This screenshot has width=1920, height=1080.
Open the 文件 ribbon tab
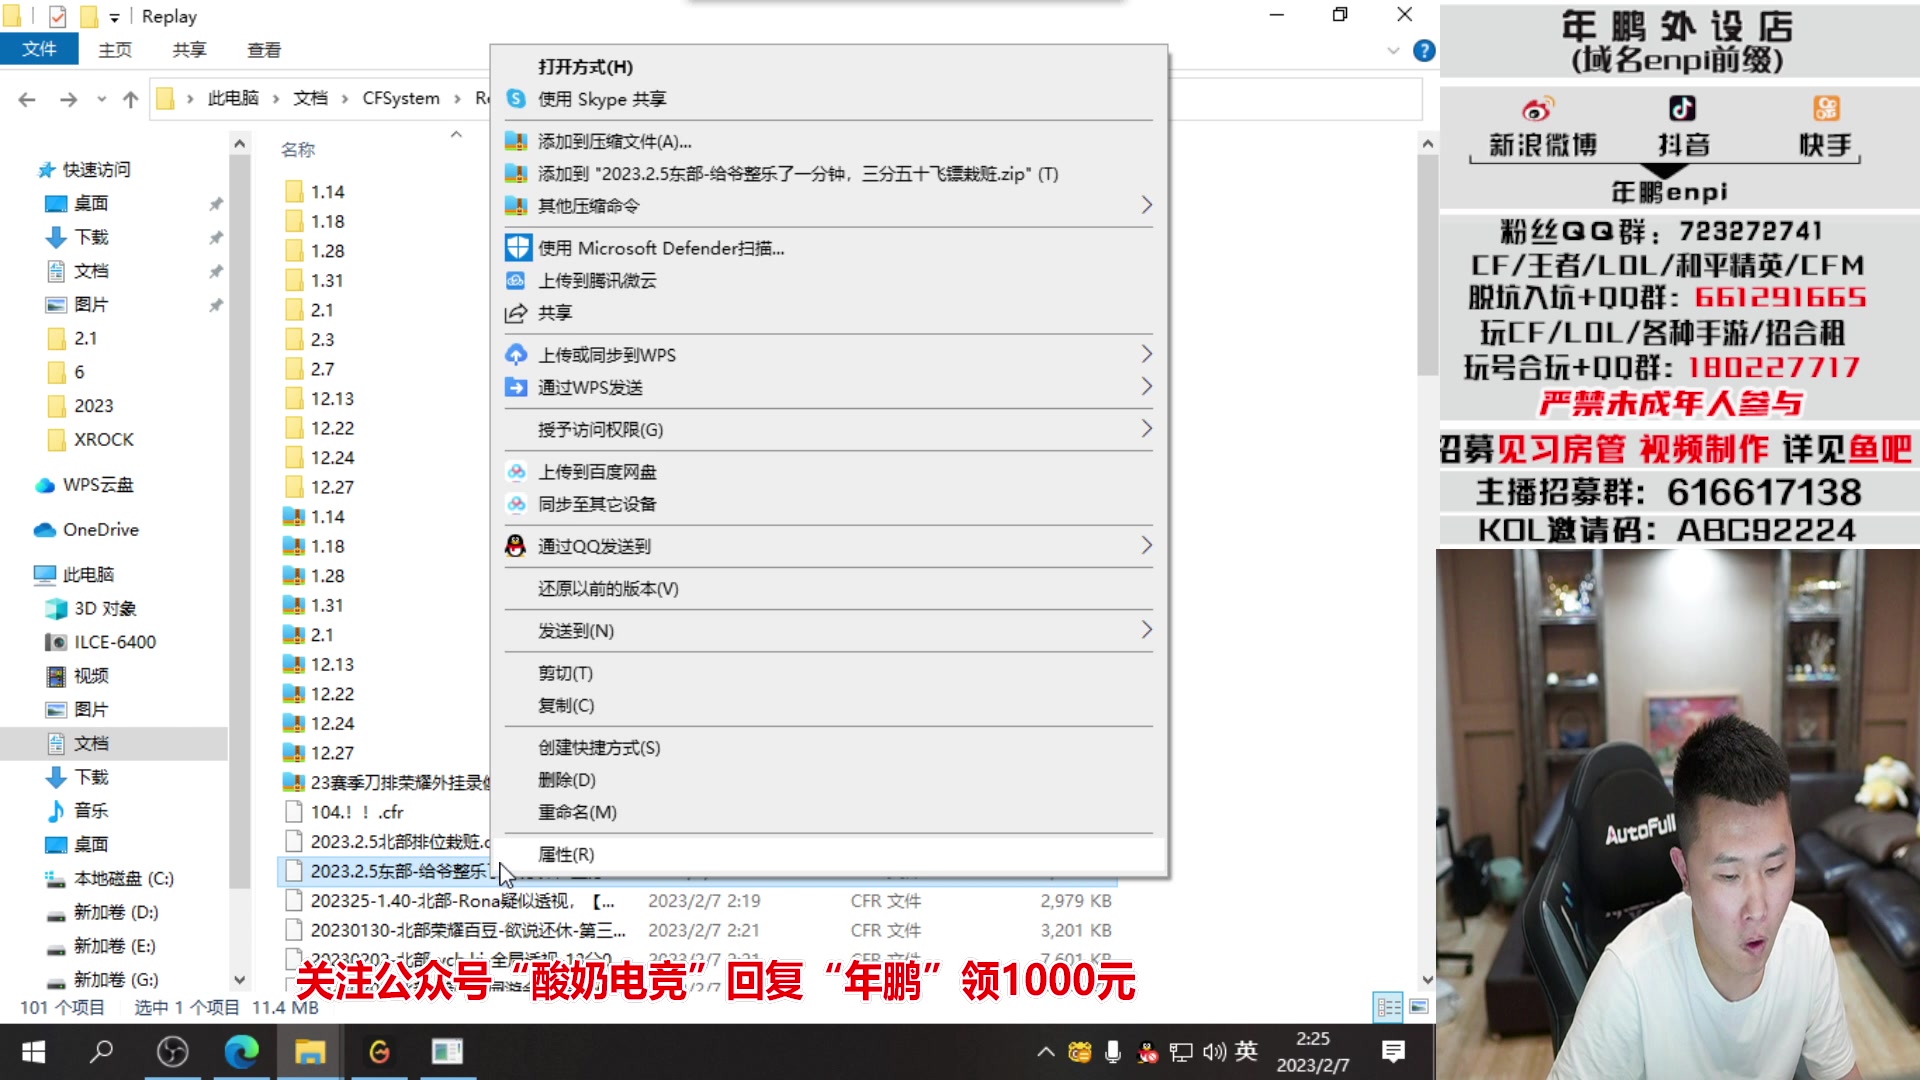[x=39, y=49]
